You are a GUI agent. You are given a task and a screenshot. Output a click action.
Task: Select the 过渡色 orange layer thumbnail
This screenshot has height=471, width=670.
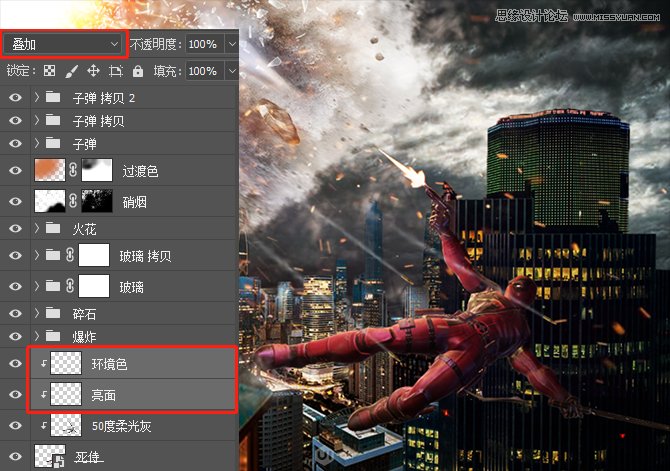tap(50, 170)
